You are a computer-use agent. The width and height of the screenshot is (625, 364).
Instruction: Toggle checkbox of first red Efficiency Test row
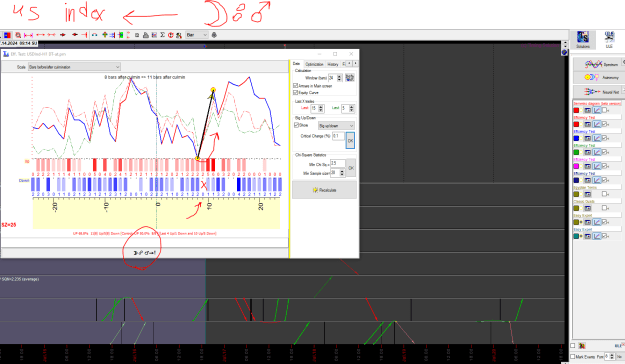(x=604, y=124)
